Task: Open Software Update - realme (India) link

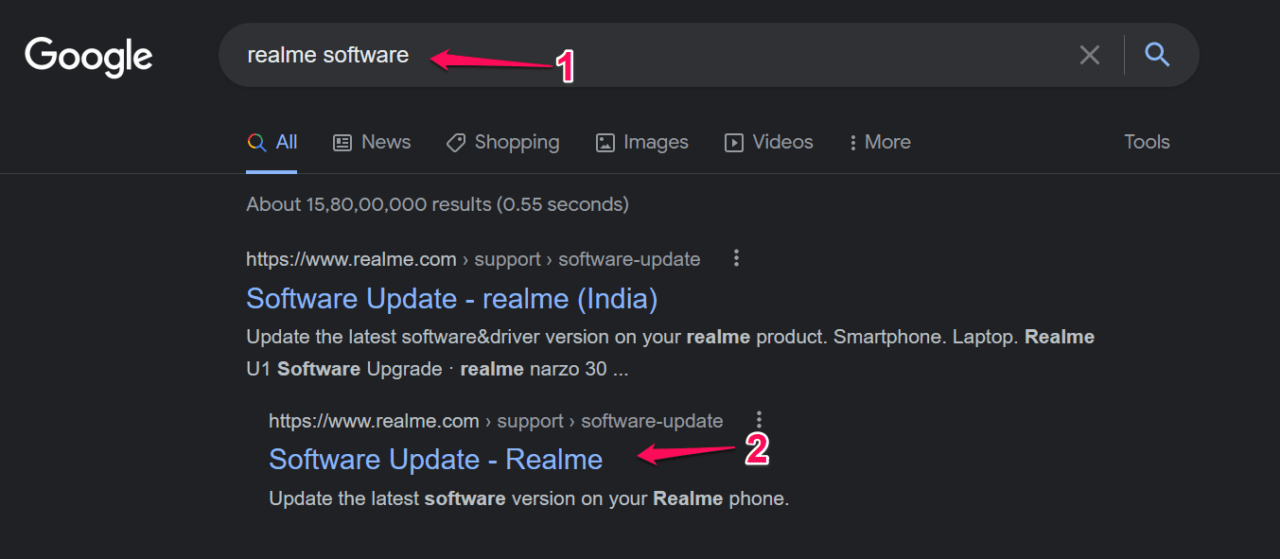Action: tap(451, 298)
